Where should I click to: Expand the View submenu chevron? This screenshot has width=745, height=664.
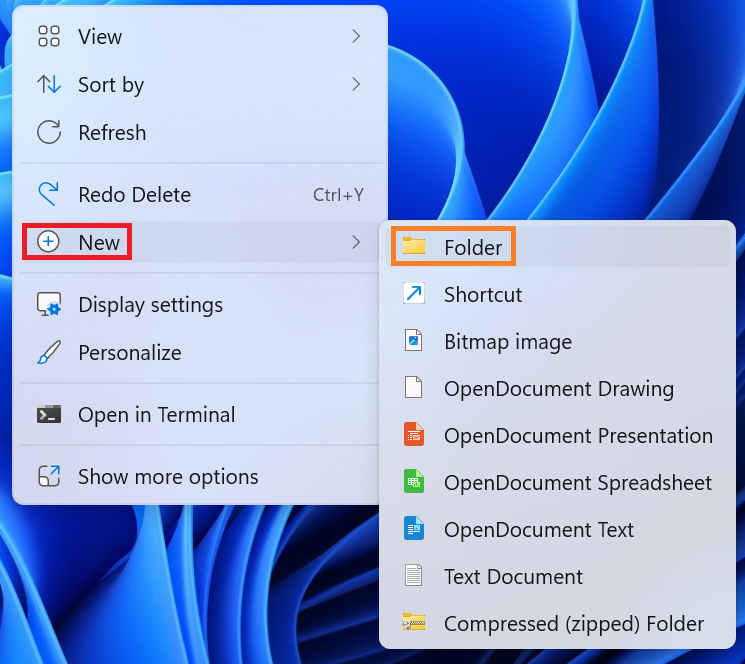click(x=356, y=36)
